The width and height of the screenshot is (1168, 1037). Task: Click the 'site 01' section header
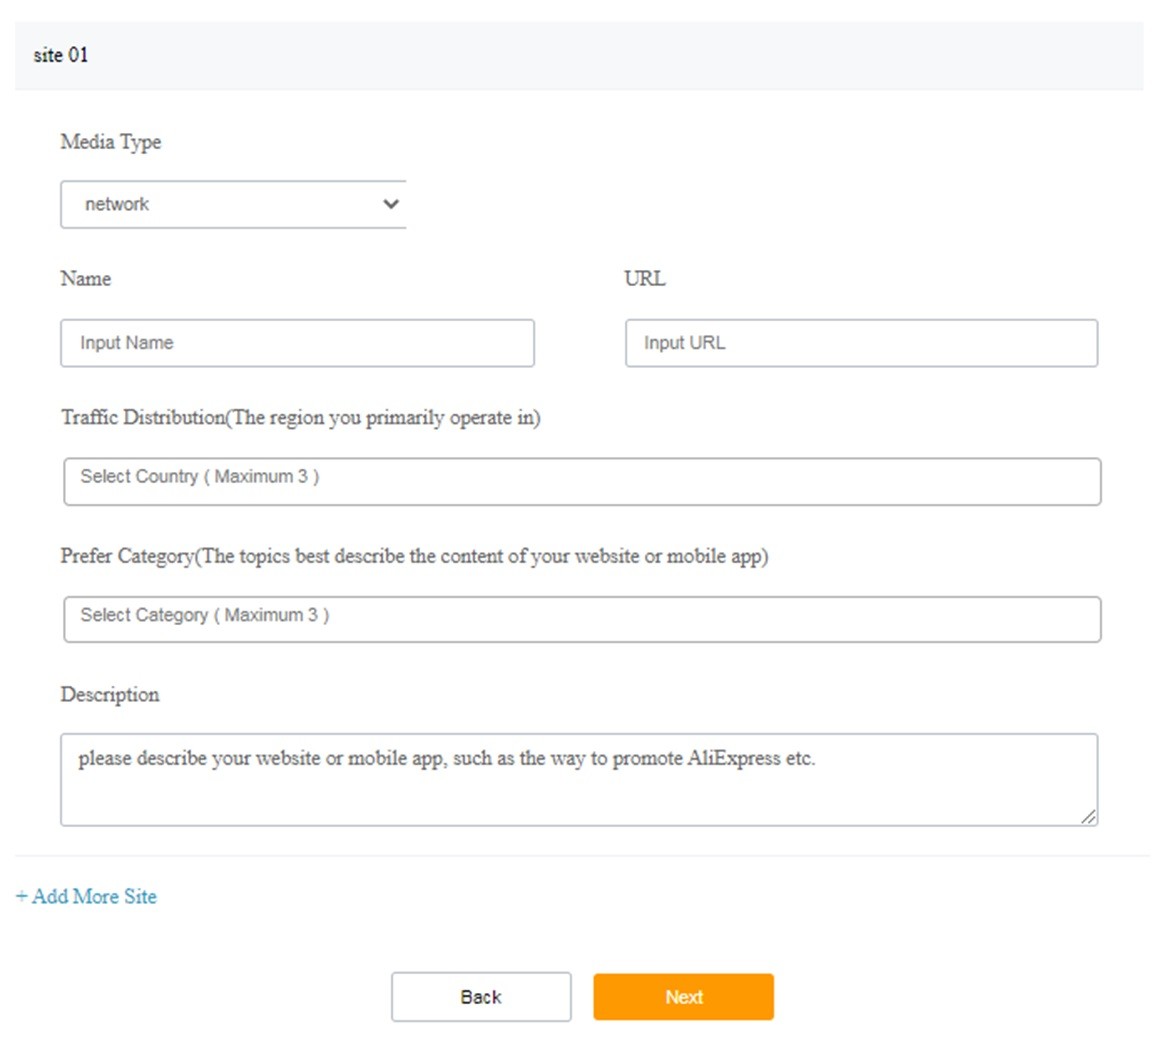pos(61,55)
